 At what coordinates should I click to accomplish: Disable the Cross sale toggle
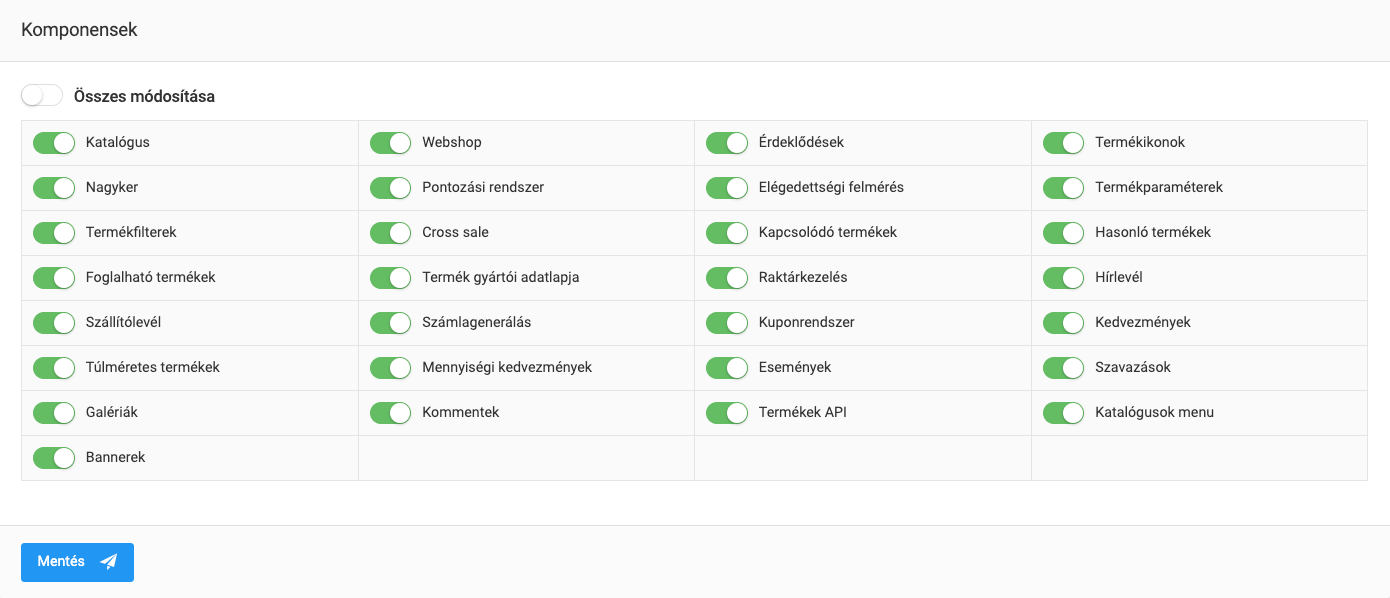(390, 233)
